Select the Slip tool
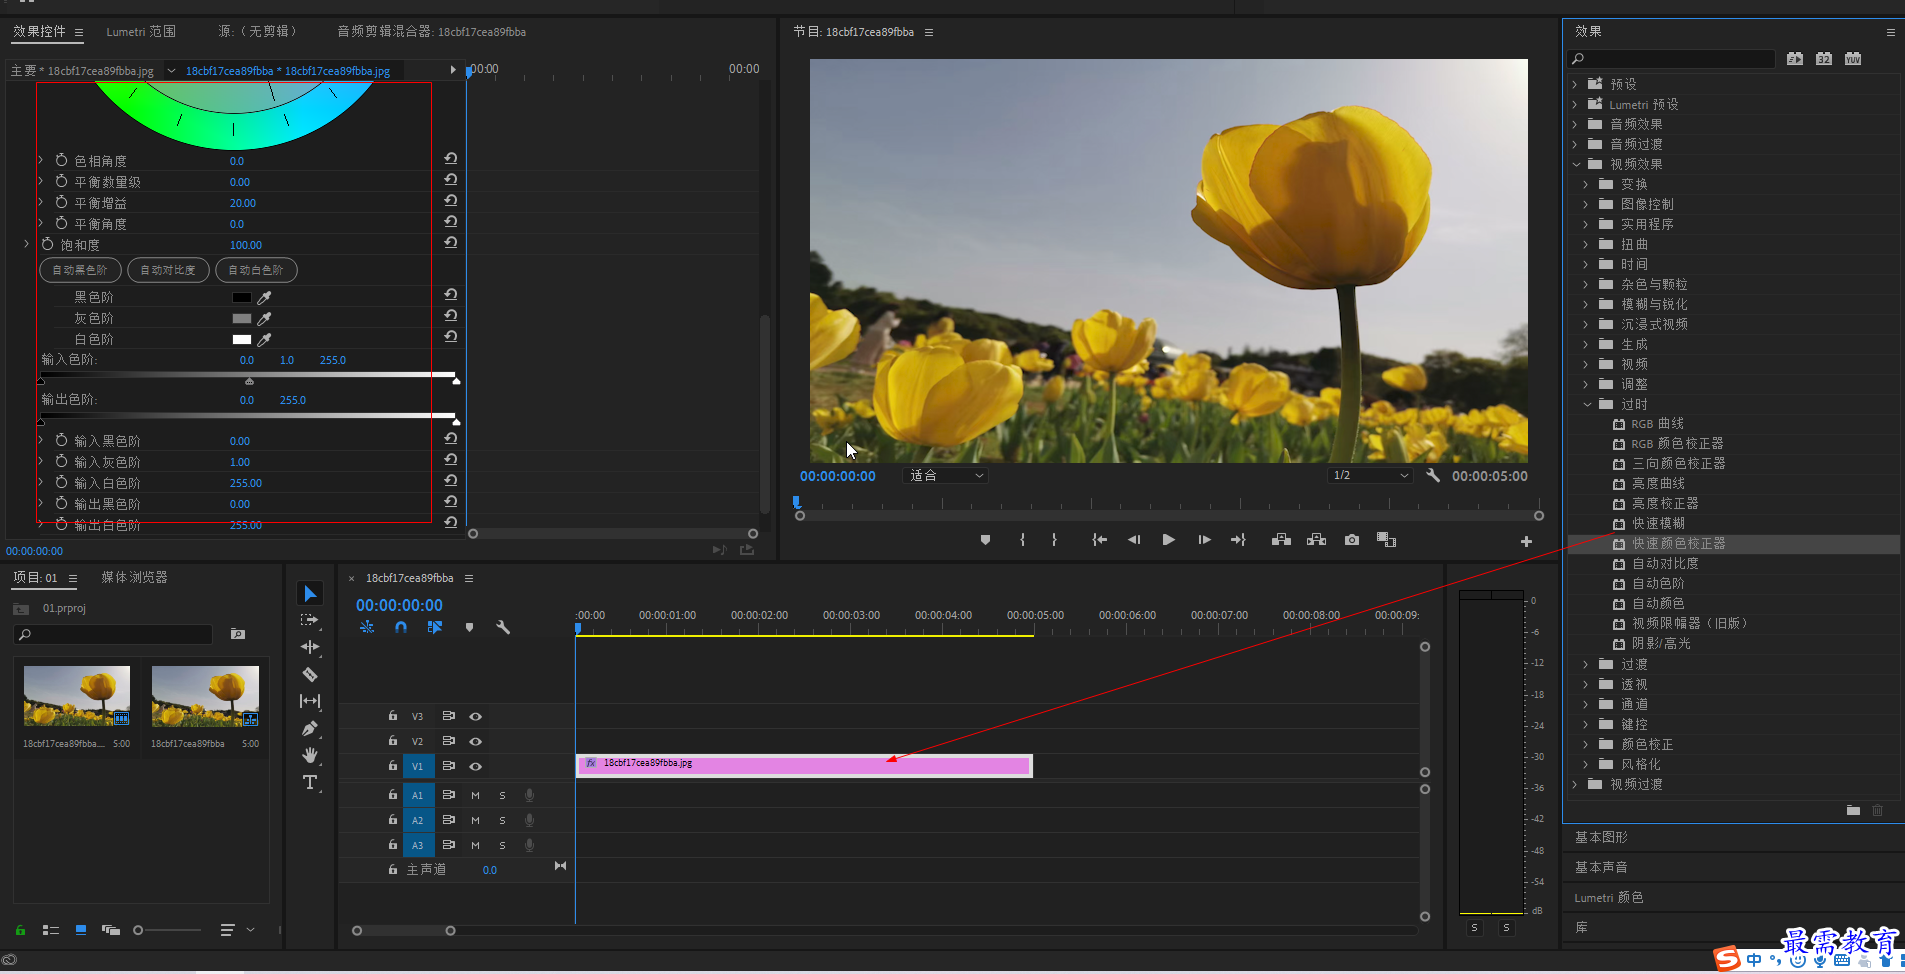The image size is (1905, 974). click(x=310, y=702)
